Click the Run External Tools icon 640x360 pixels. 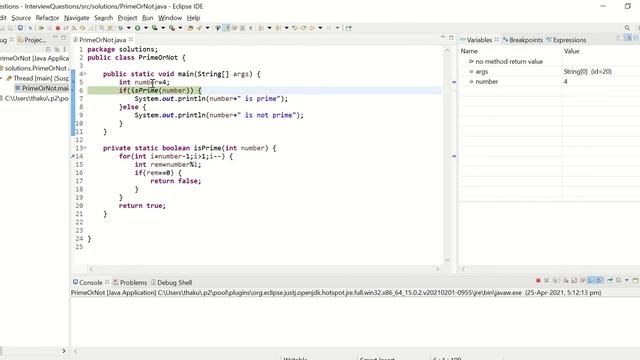click(x=172, y=28)
